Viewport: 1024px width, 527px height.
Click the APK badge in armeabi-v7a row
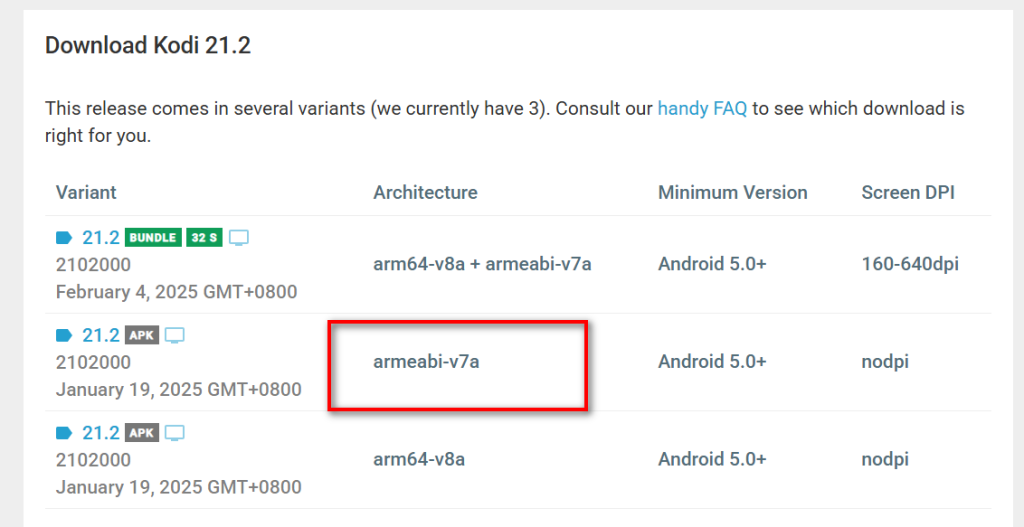[142, 336]
